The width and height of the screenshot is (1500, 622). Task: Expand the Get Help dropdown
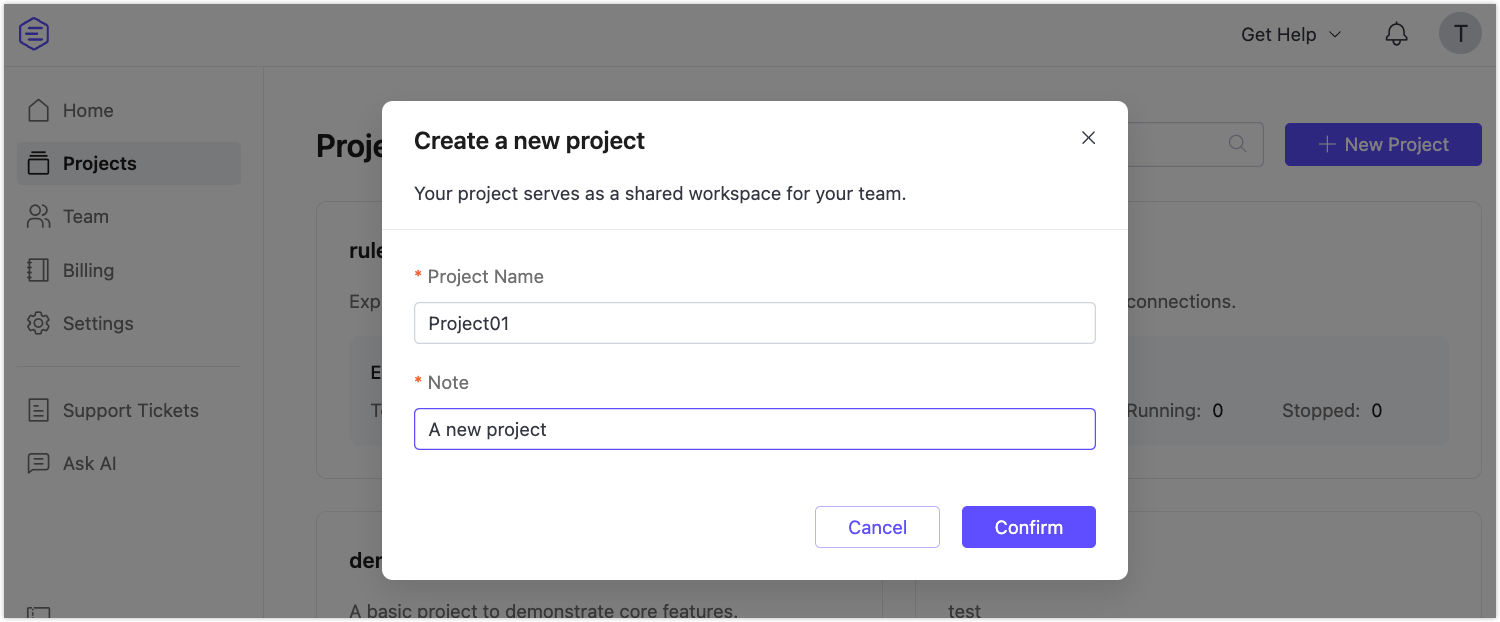(x=1290, y=33)
